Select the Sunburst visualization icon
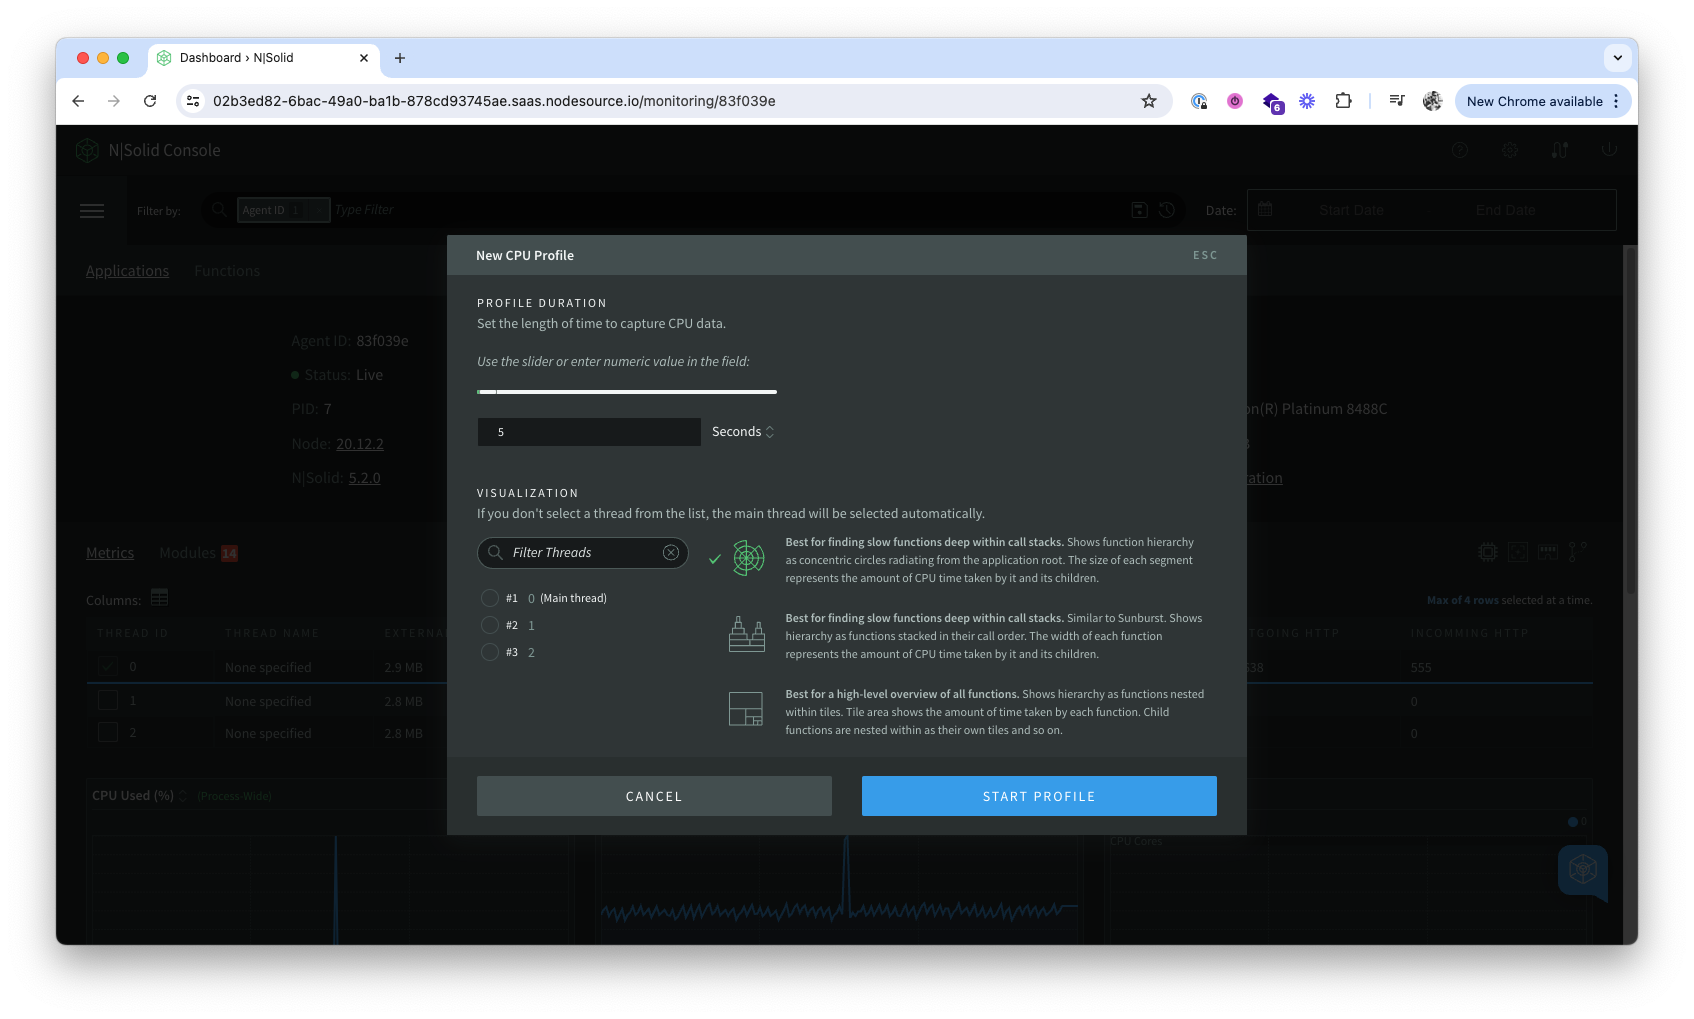 click(748, 558)
